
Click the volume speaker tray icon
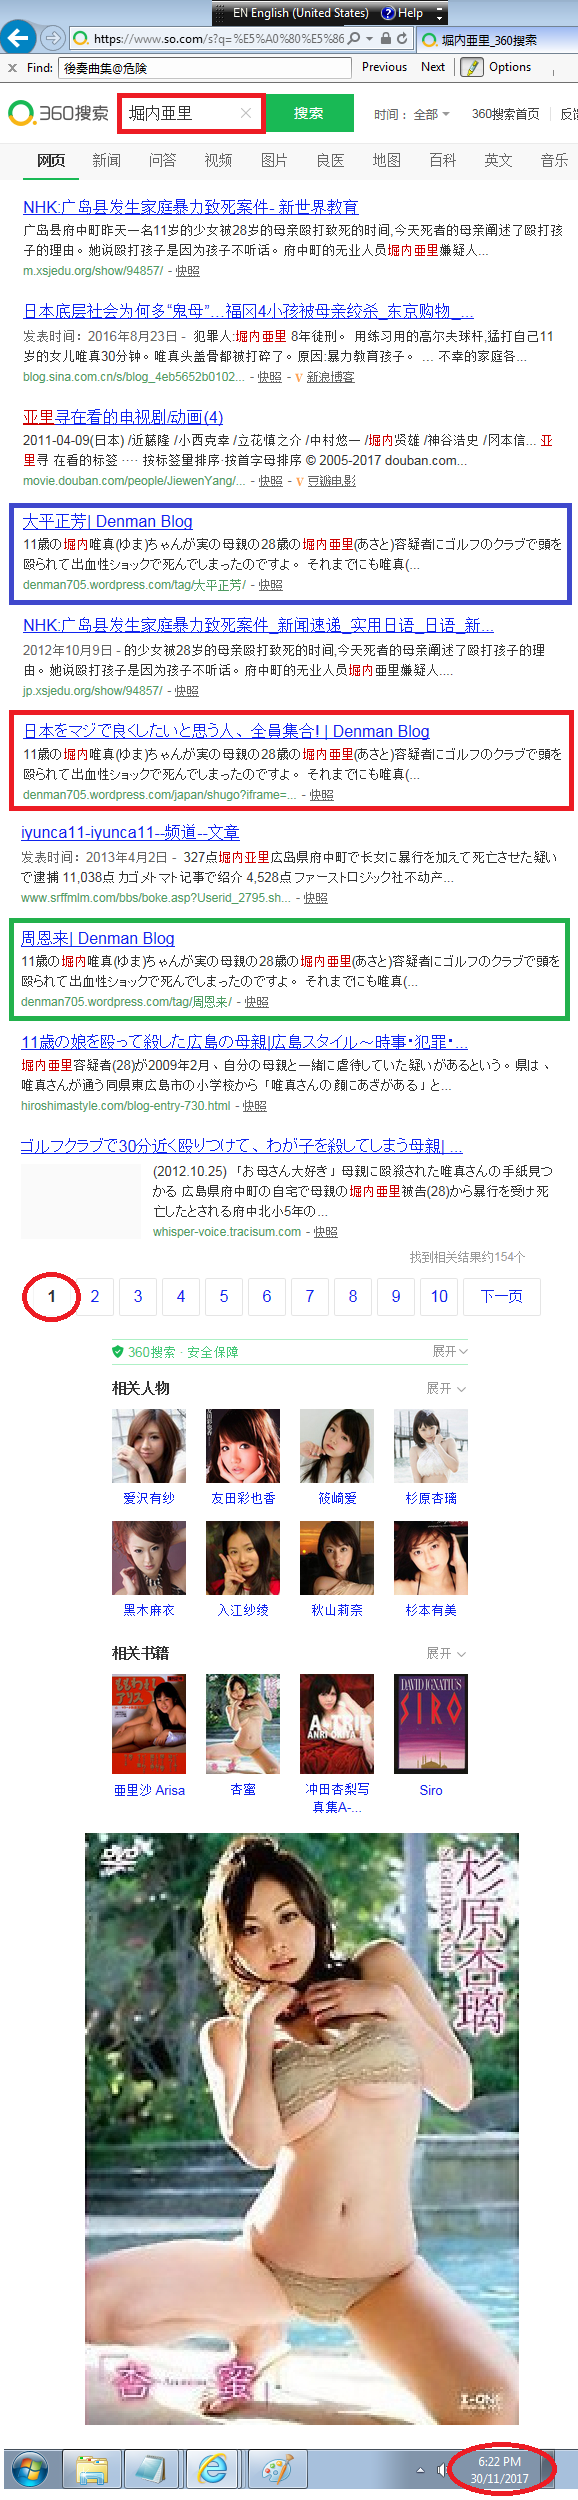tap(441, 2470)
